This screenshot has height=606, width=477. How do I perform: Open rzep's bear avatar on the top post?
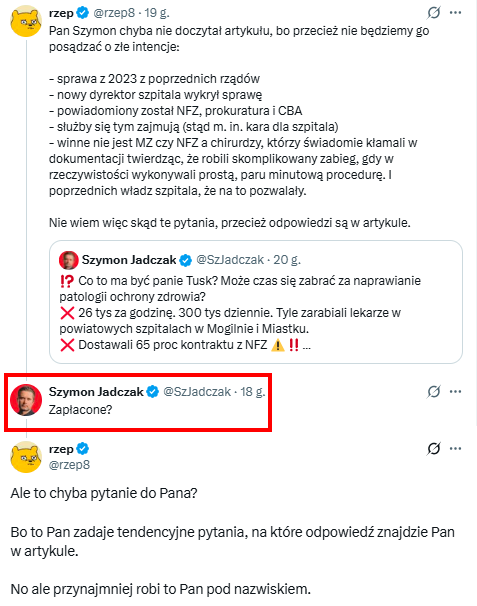tap(26, 21)
